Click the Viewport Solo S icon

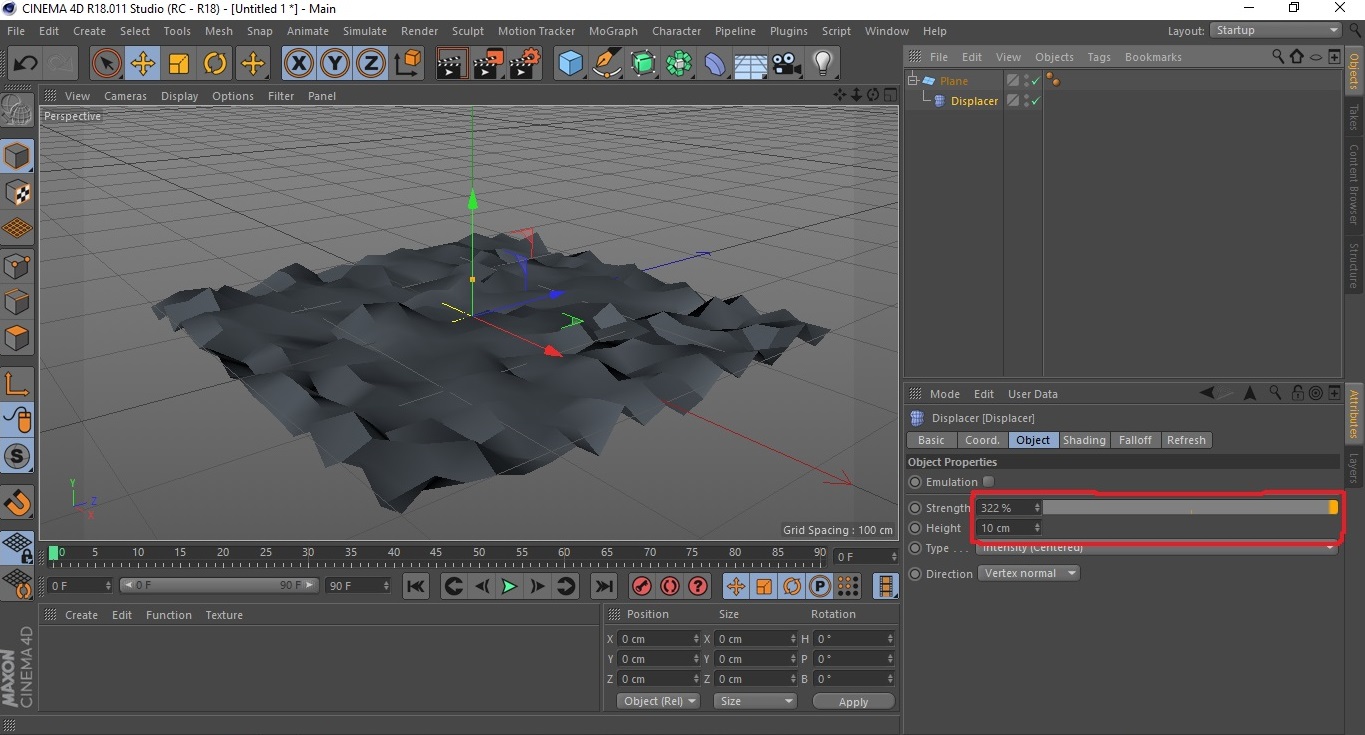pos(17,457)
